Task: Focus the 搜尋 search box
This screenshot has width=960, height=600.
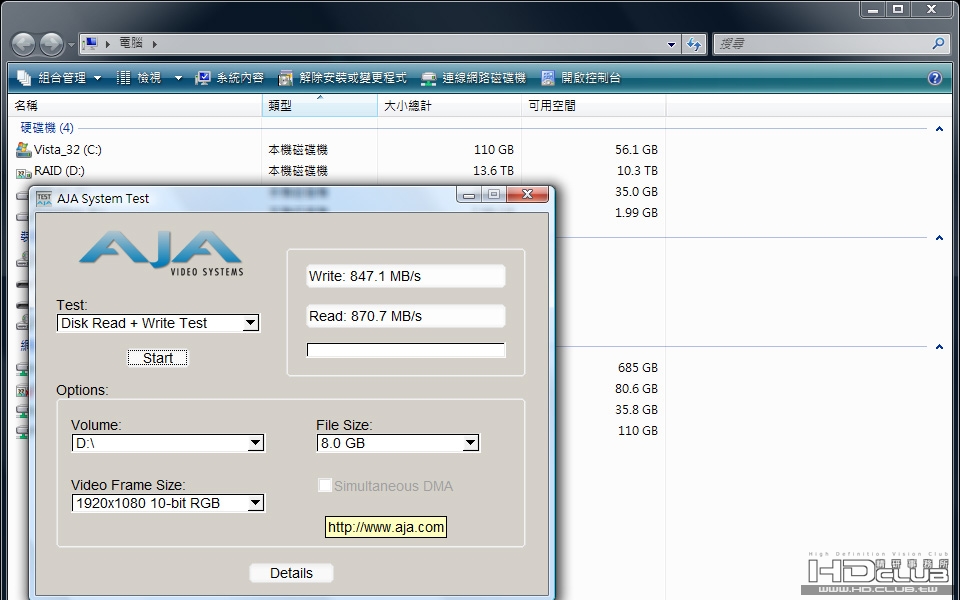Action: click(822, 44)
